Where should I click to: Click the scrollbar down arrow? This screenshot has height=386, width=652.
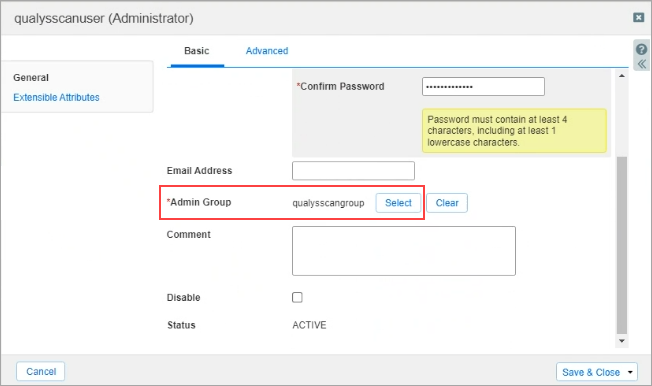622,341
